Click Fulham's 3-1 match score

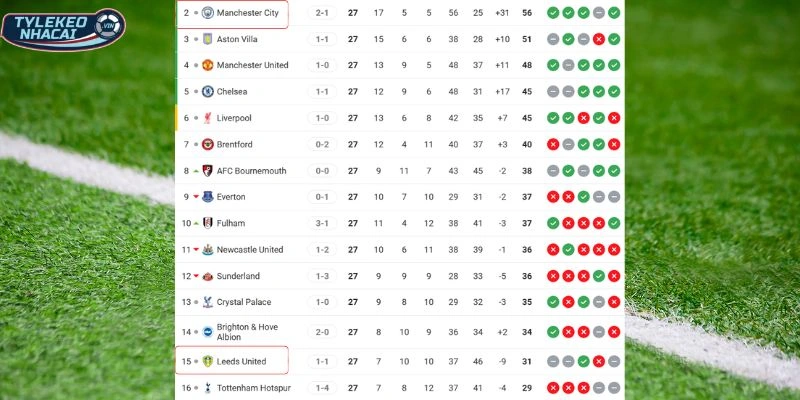coord(323,223)
